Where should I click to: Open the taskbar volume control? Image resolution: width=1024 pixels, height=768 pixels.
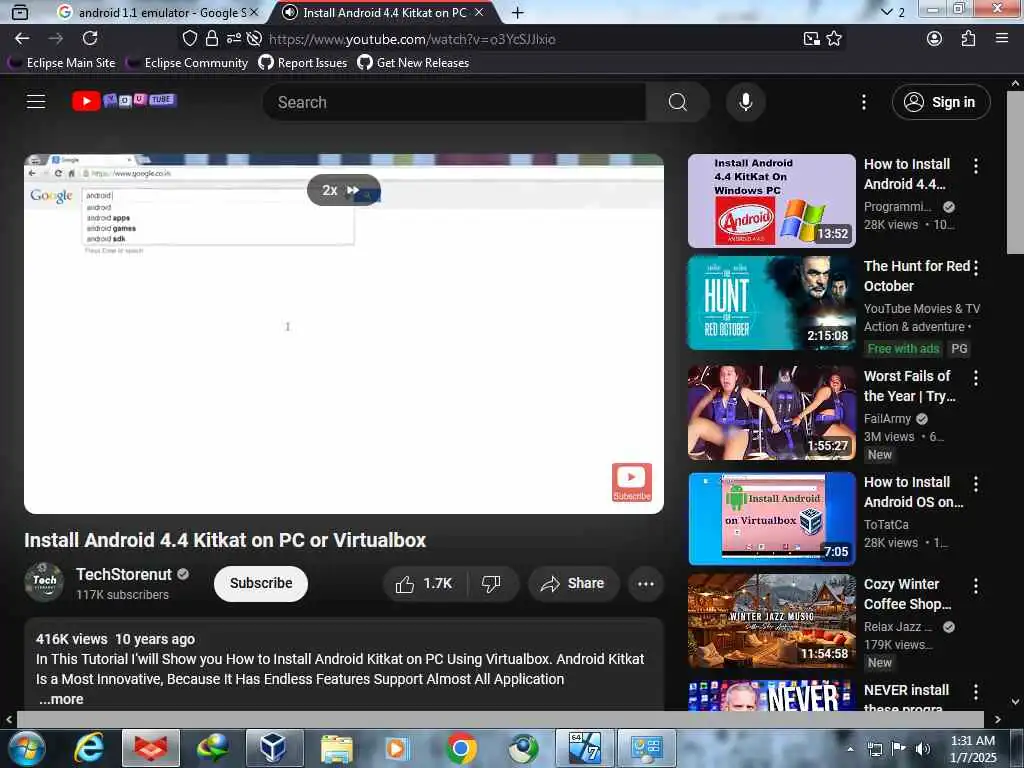(923, 748)
